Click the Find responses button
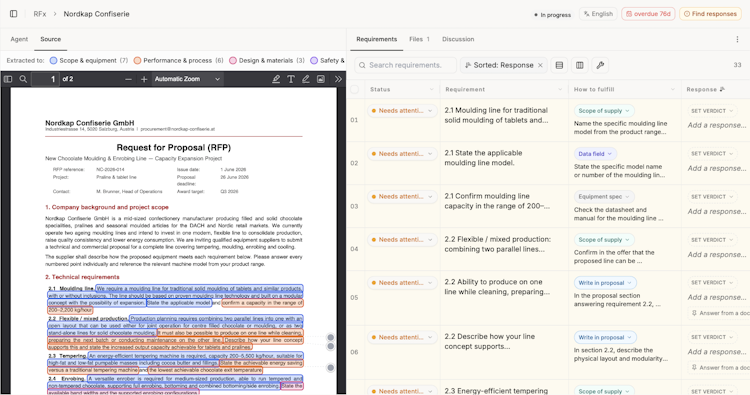This screenshot has width=750, height=395. (710, 14)
